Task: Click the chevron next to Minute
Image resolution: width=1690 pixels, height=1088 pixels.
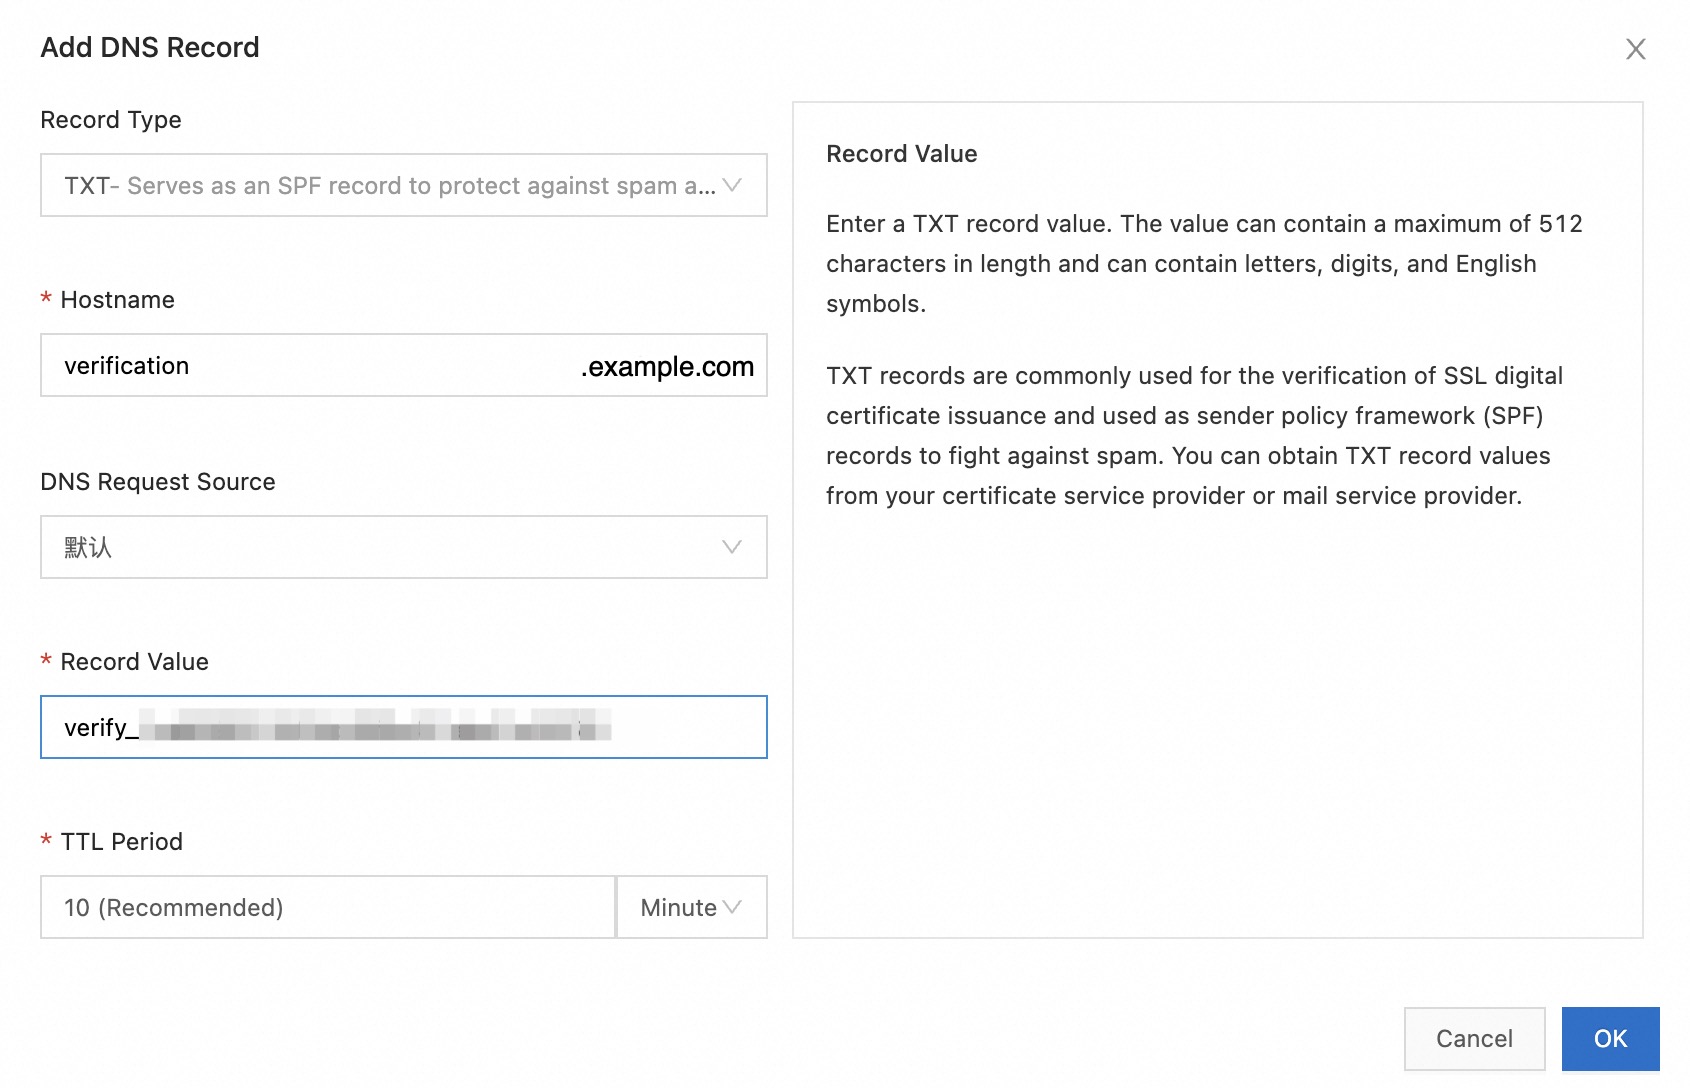Action: tap(733, 907)
